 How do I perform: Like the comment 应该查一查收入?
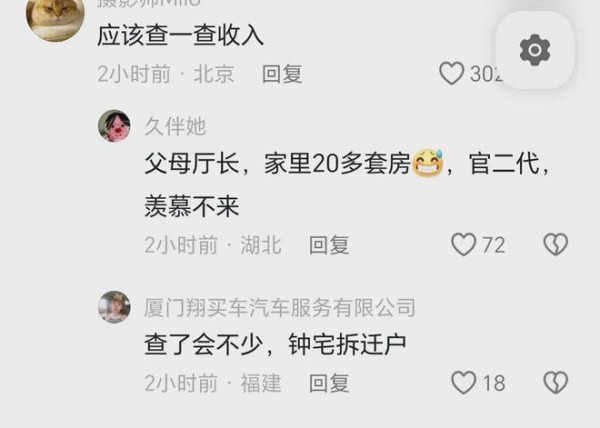(452, 73)
